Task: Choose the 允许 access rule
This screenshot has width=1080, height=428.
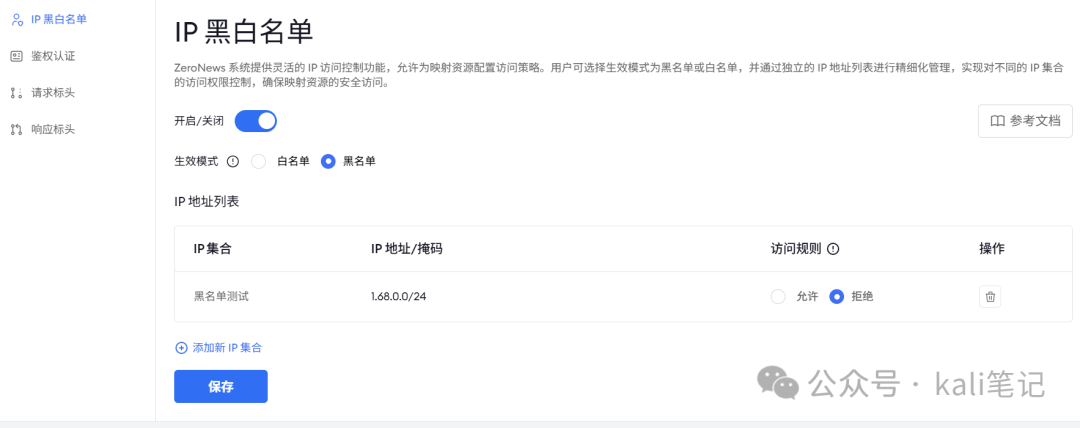Action: coord(778,297)
